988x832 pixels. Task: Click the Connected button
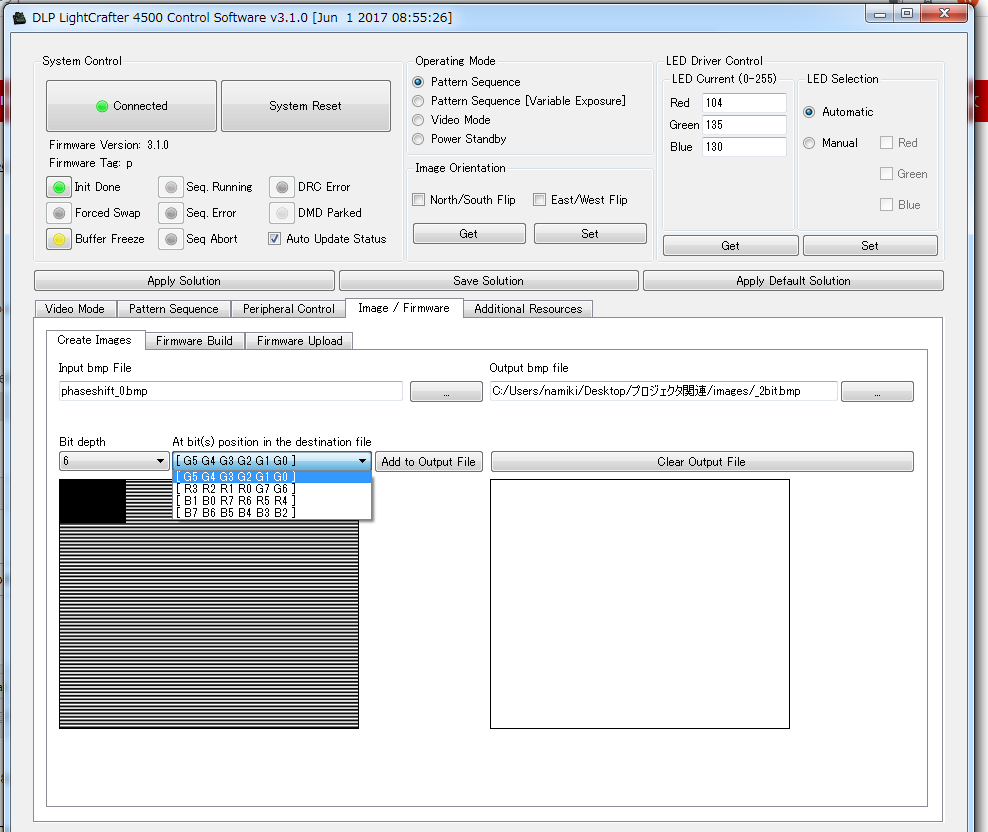(x=131, y=106)
